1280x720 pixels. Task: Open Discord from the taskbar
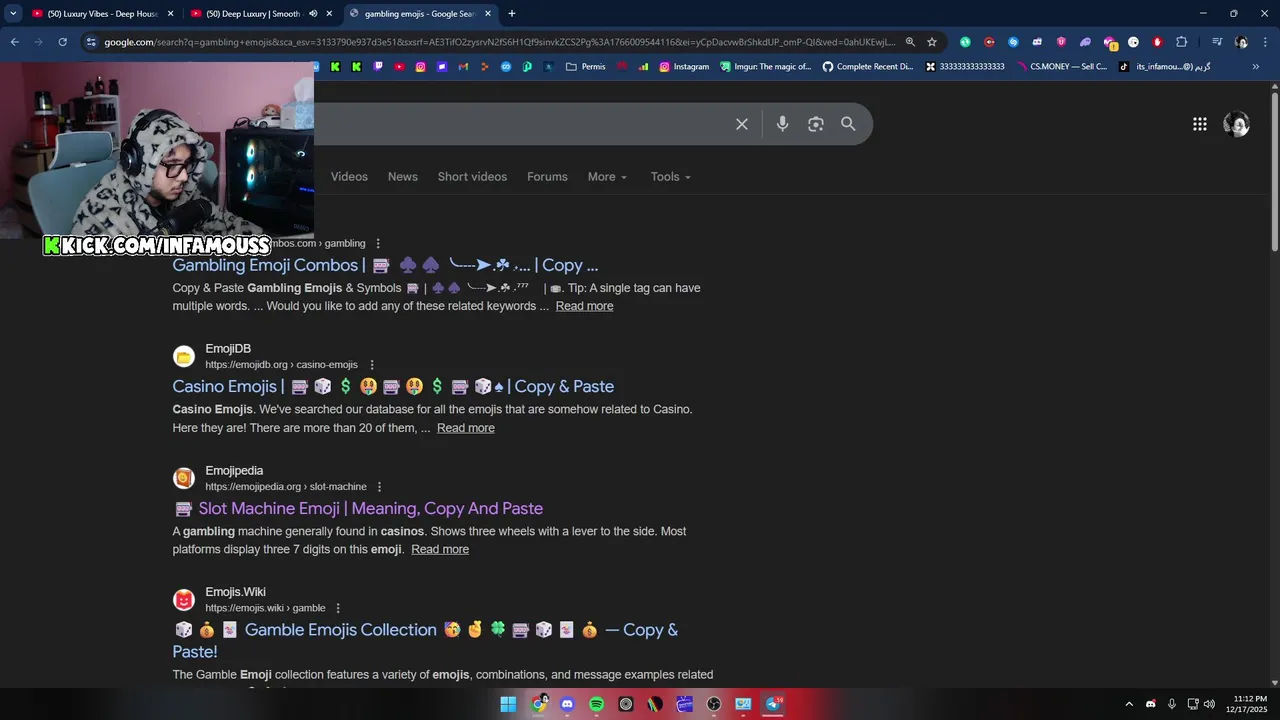[567, 704]
